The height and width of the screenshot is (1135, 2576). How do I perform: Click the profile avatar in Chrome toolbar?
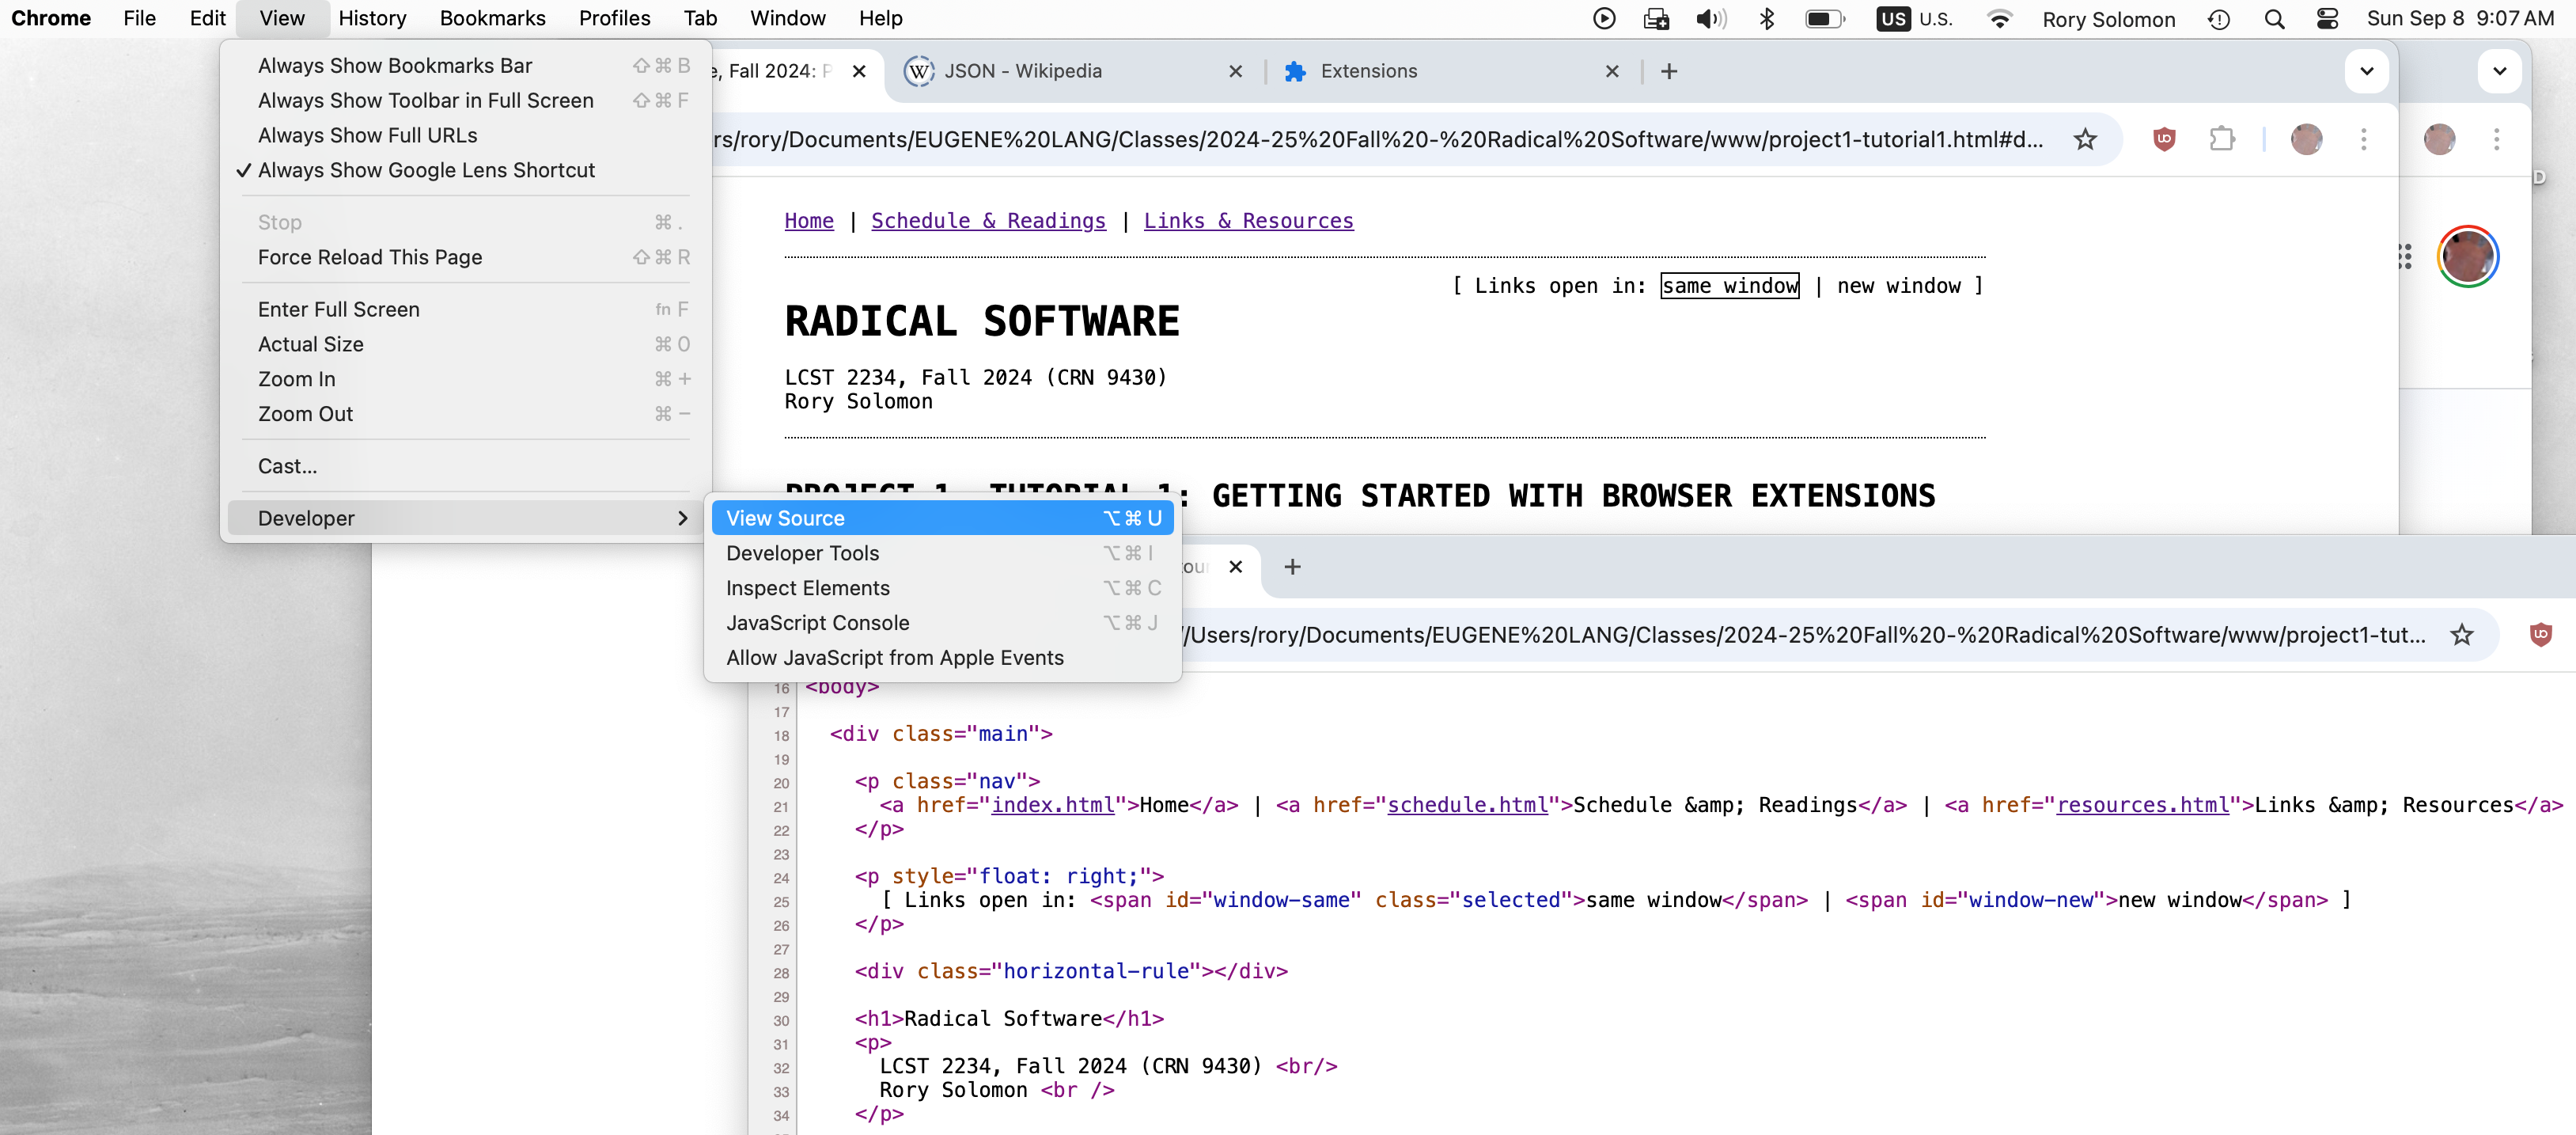[2306, 139]
